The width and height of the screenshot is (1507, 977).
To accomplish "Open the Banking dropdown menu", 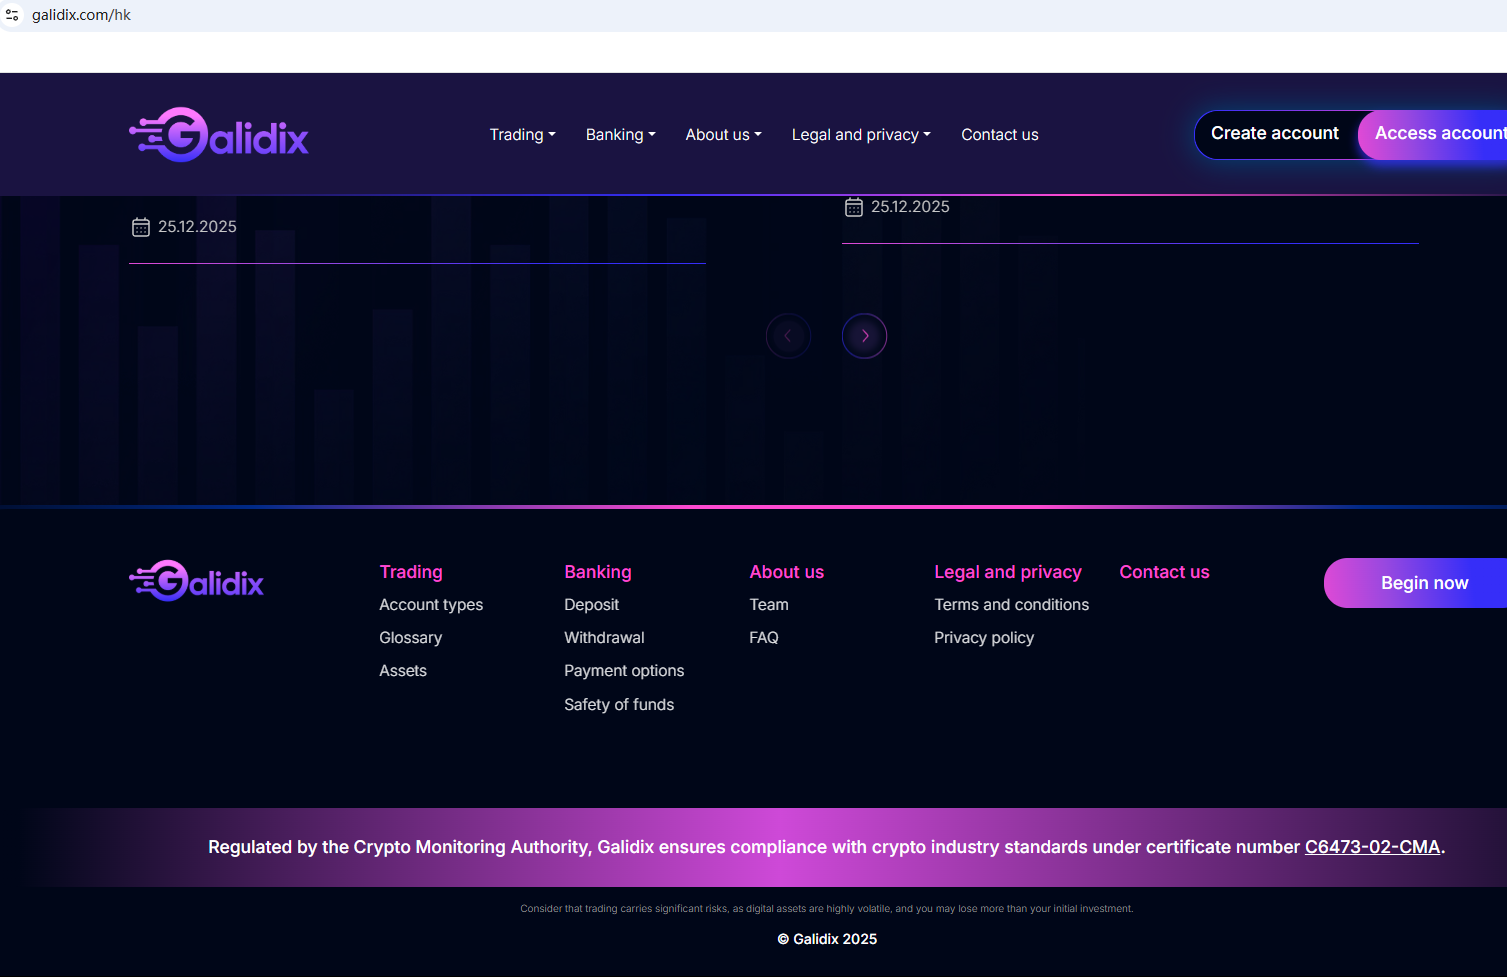I will (620, 135).
